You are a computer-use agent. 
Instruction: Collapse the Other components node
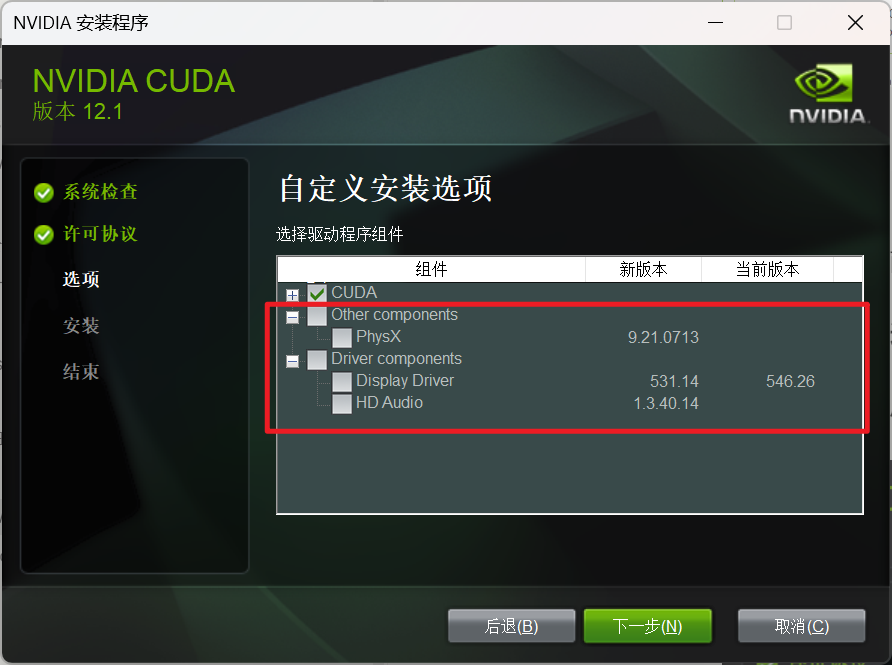pos(292,317)
